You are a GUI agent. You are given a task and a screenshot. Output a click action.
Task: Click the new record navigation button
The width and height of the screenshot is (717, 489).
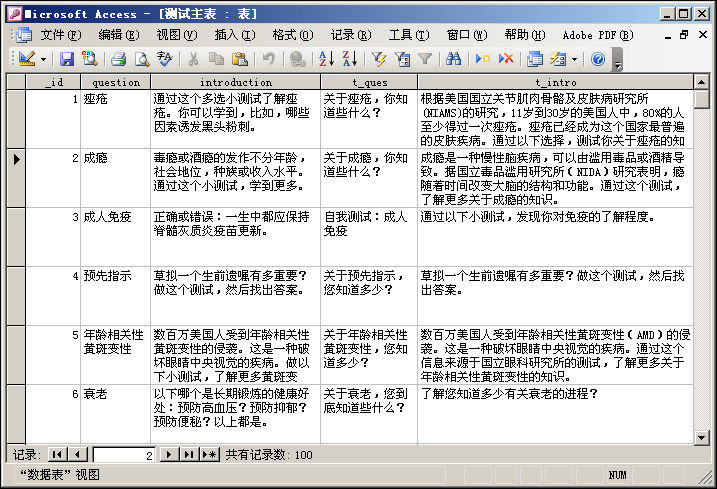(209, 455)
